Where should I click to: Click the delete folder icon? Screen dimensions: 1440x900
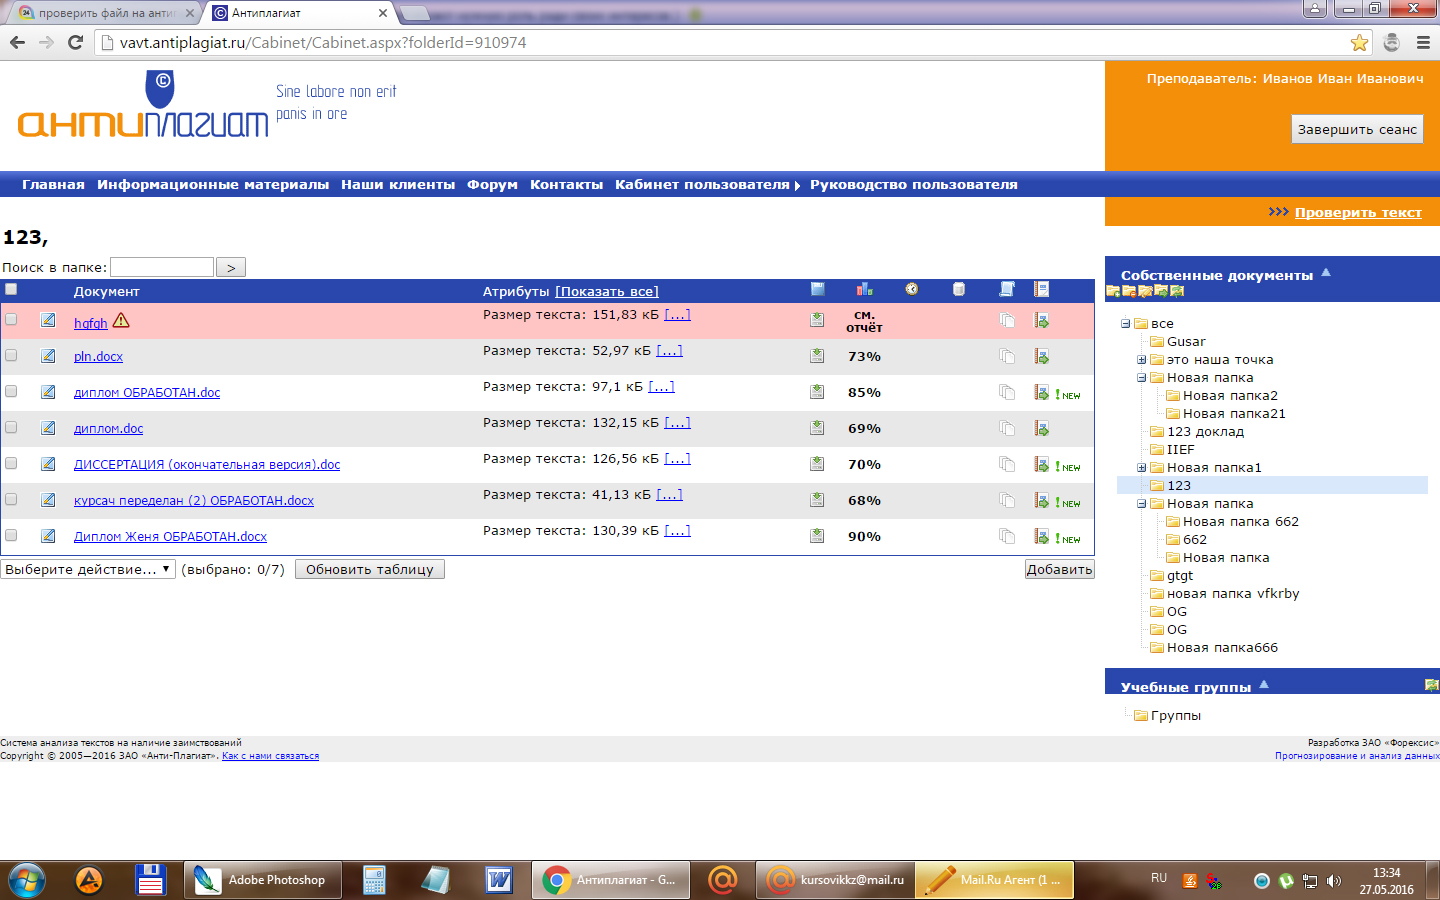point(1129,291)
